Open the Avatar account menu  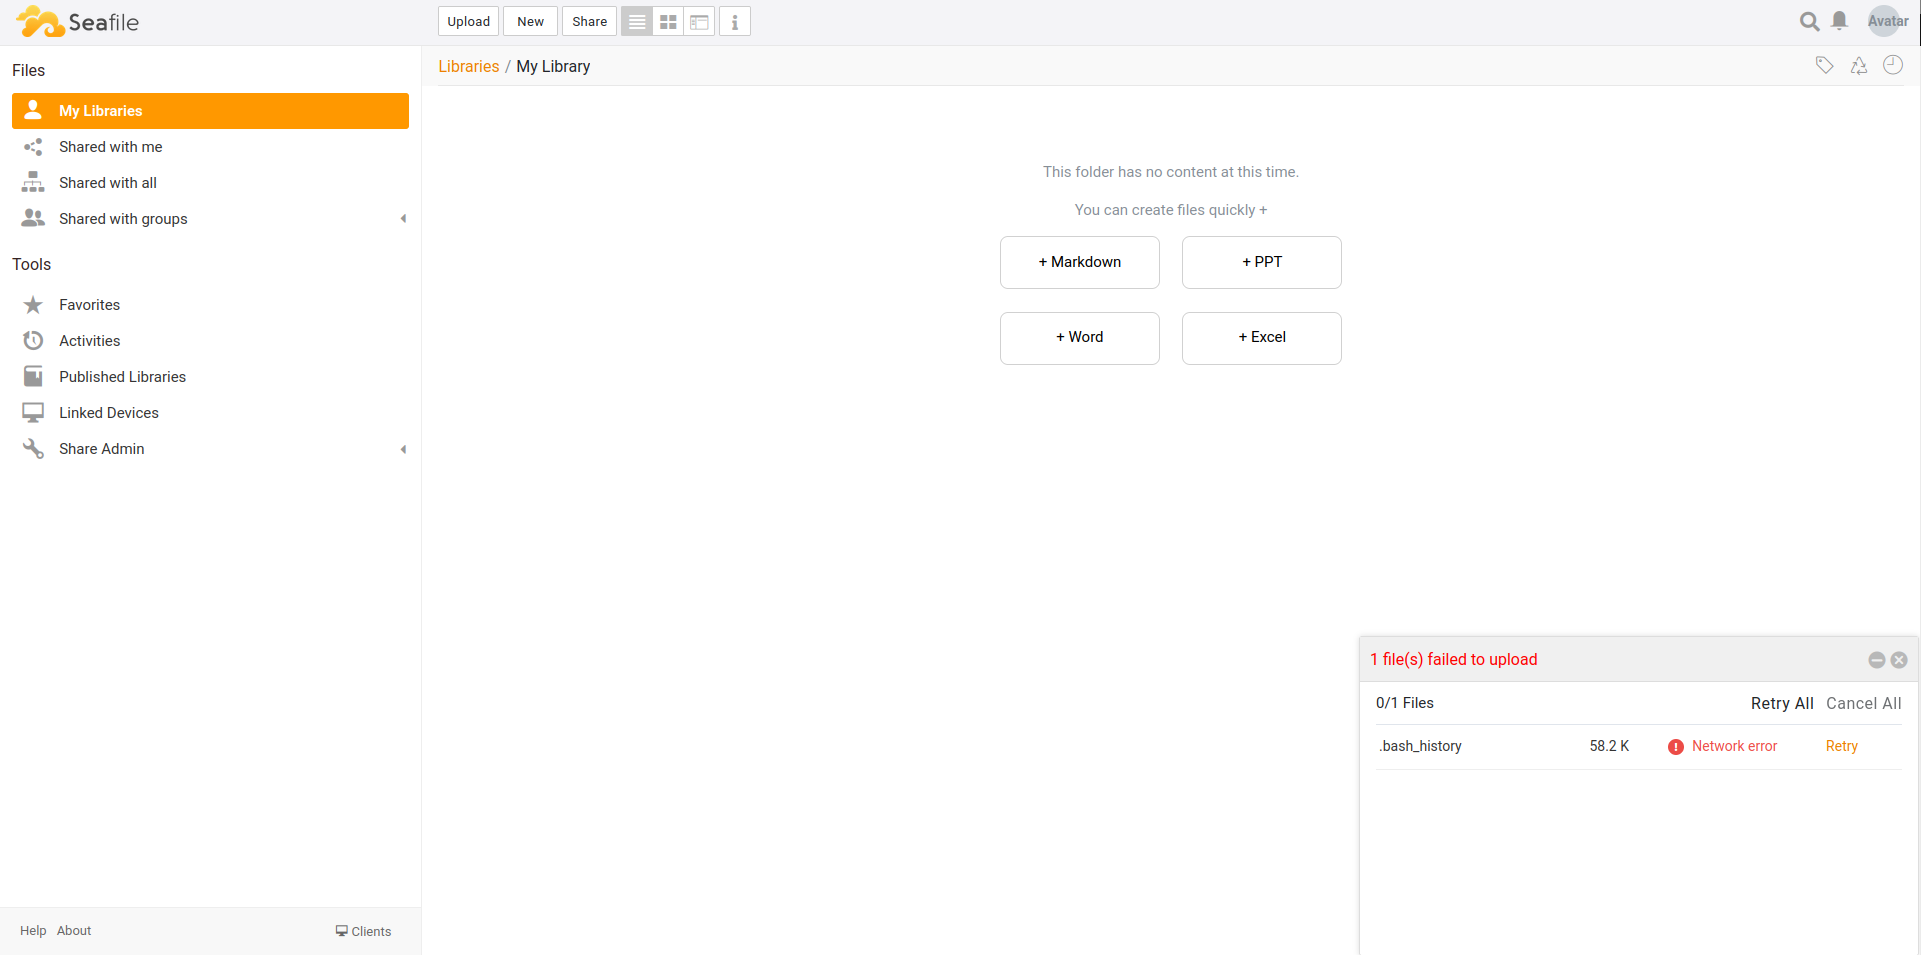1887,21
